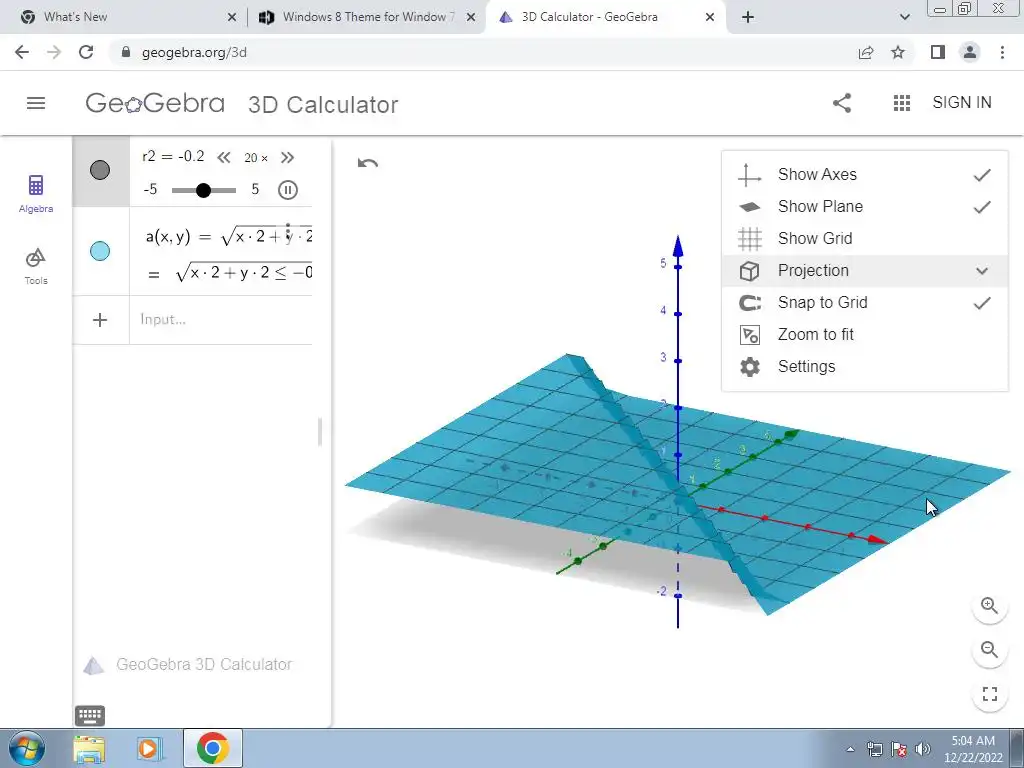This screenshot has width=1024, height=768.
Task: Share the construction using the share icon
Action: click(842, 103)
